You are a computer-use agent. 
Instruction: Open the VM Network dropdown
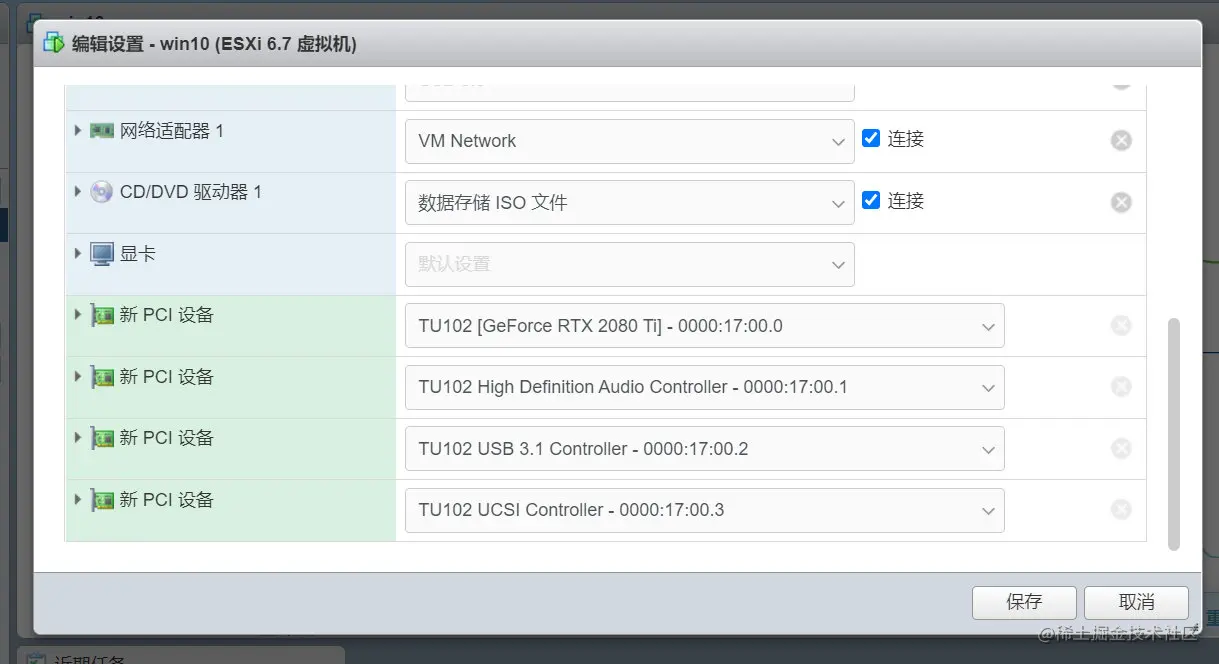coord(630,141)
